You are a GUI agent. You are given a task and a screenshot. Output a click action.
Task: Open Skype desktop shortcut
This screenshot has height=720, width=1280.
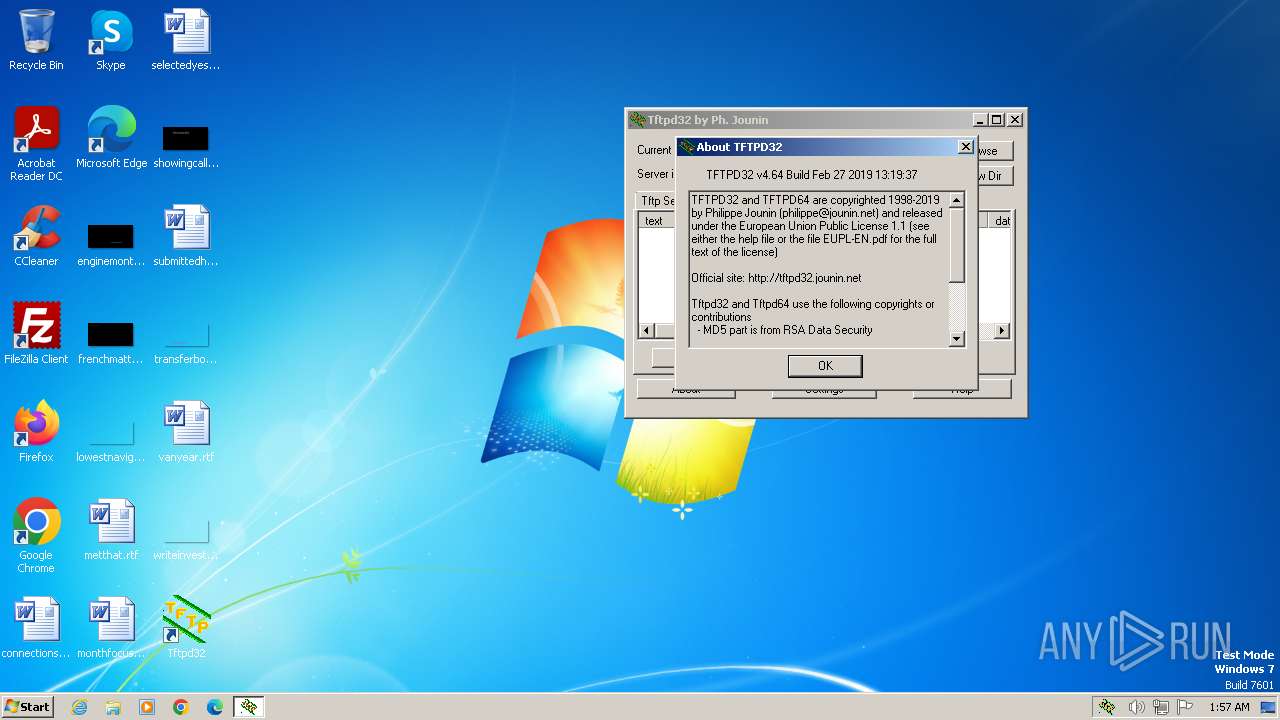(111, 40)
